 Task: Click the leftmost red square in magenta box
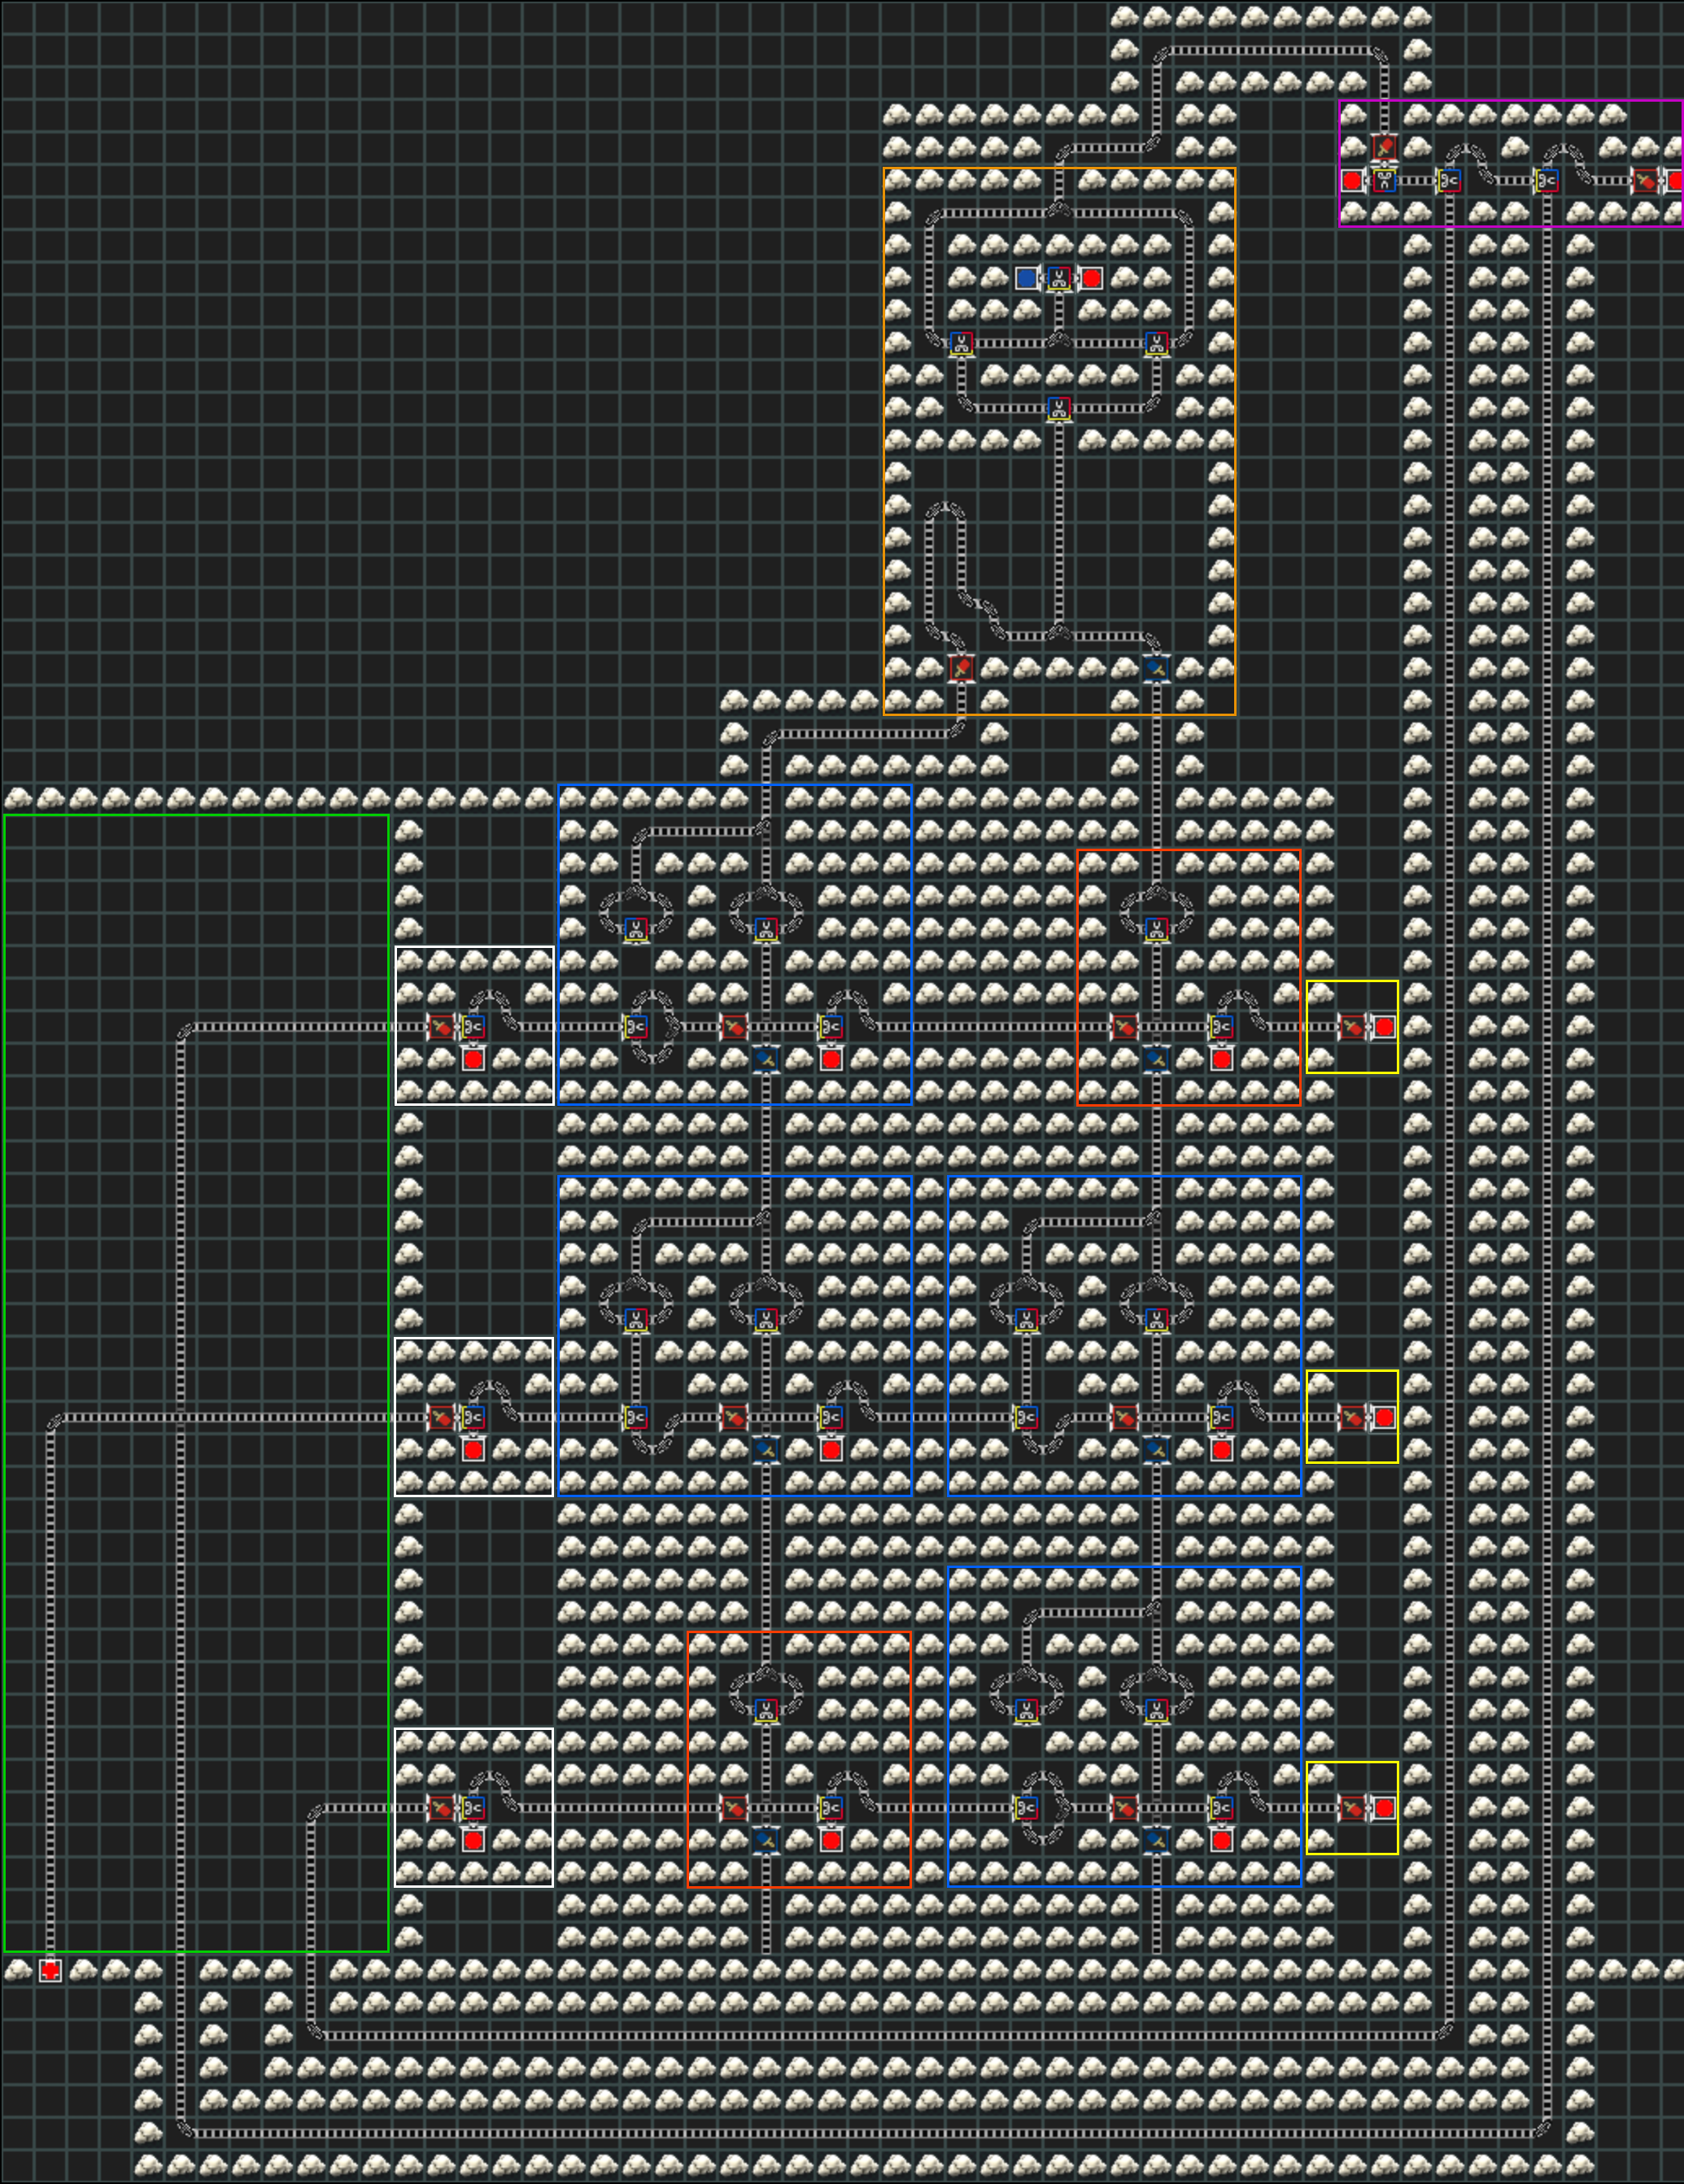point(1352,181)
